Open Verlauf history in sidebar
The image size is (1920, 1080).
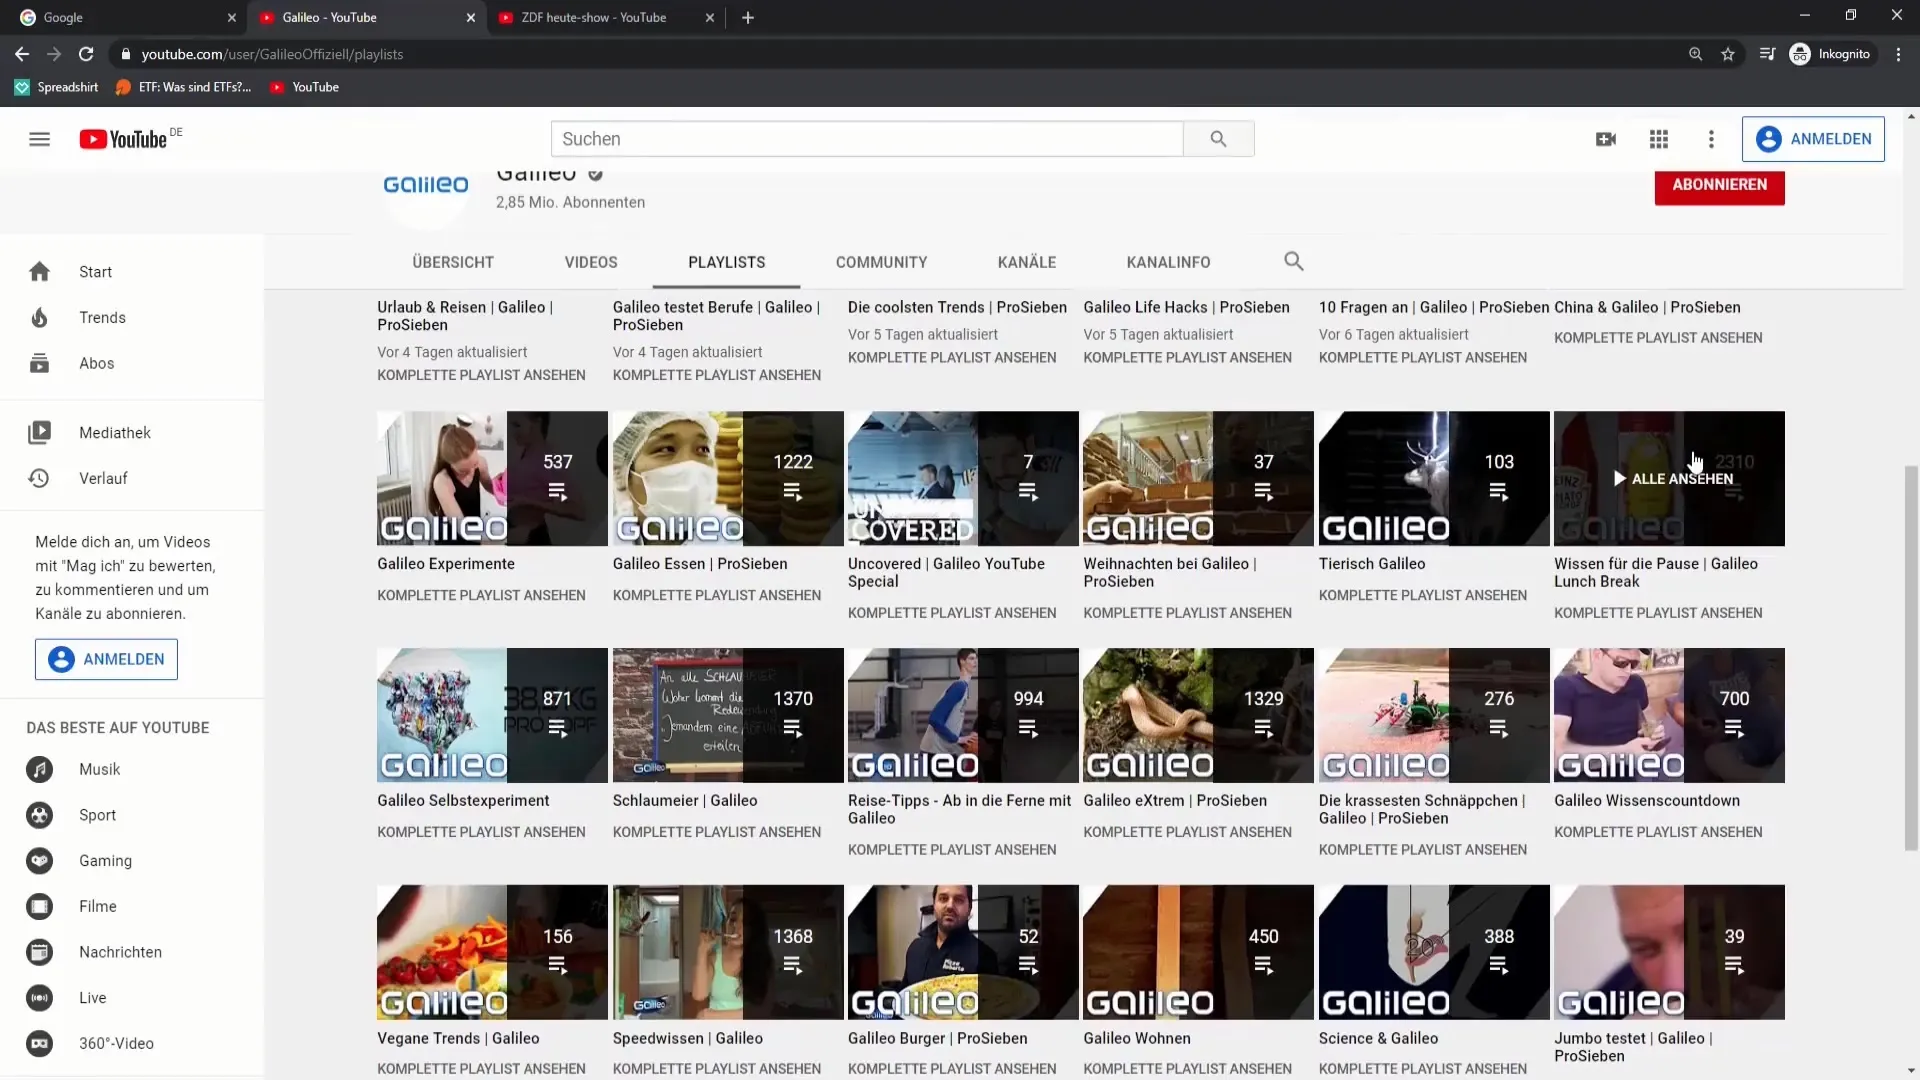pyautogui.click(x=132, y=478)
